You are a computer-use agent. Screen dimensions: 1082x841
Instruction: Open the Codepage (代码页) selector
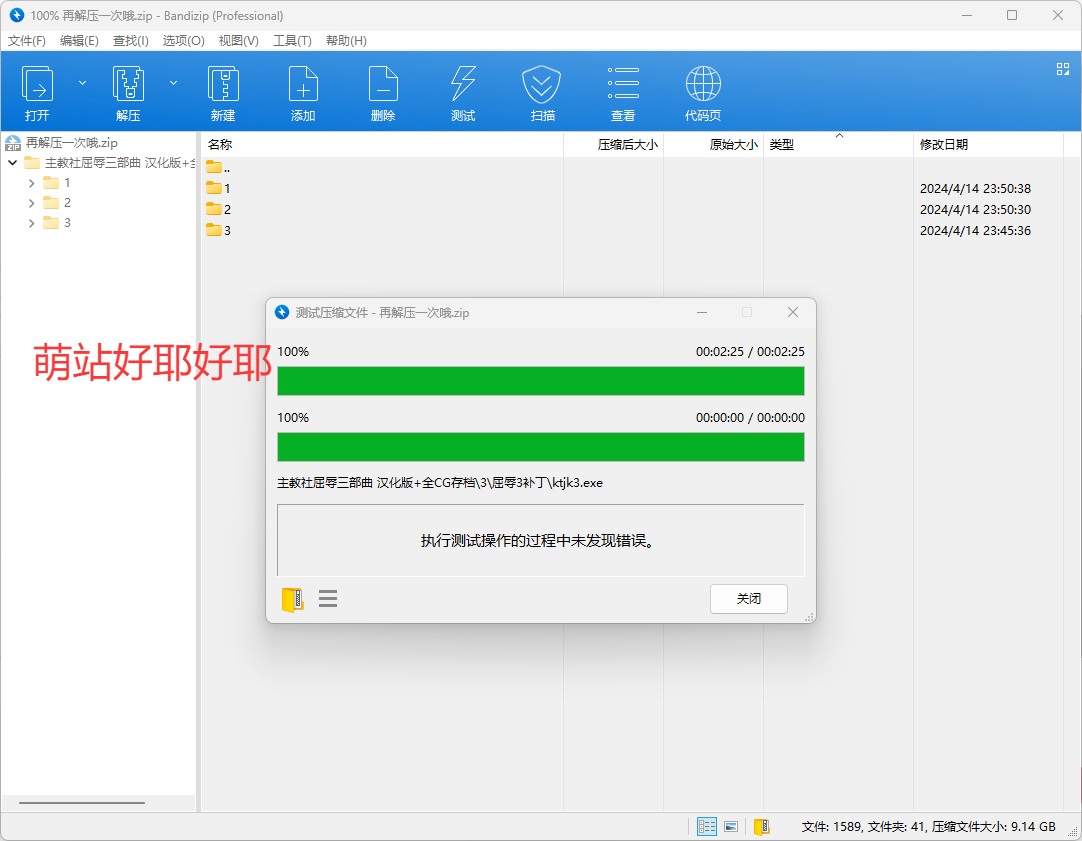click(x=702, y=91)
